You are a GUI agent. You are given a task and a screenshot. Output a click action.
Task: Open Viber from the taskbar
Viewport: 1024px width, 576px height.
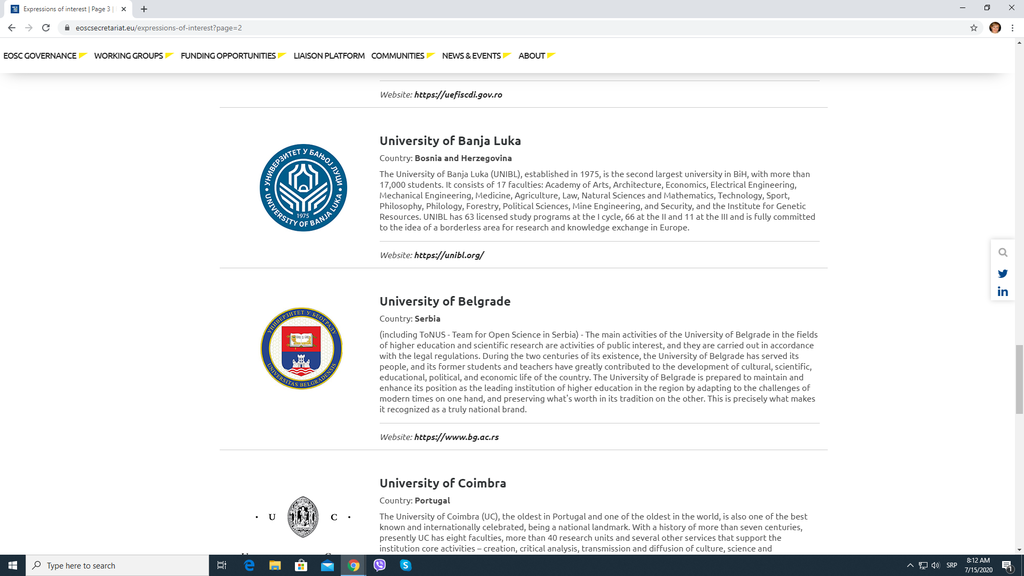[379, 565]
